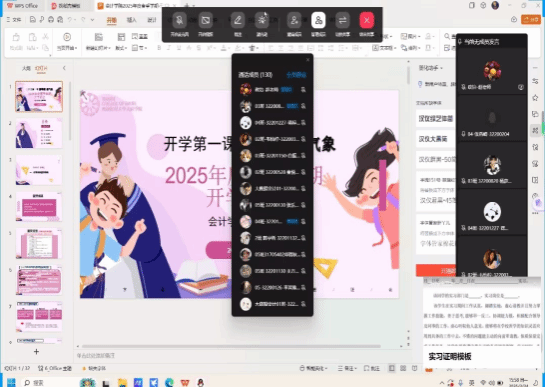Viewport: 546px width, 388px height.
Task: Open the 文件 menu
Action: 15,20
